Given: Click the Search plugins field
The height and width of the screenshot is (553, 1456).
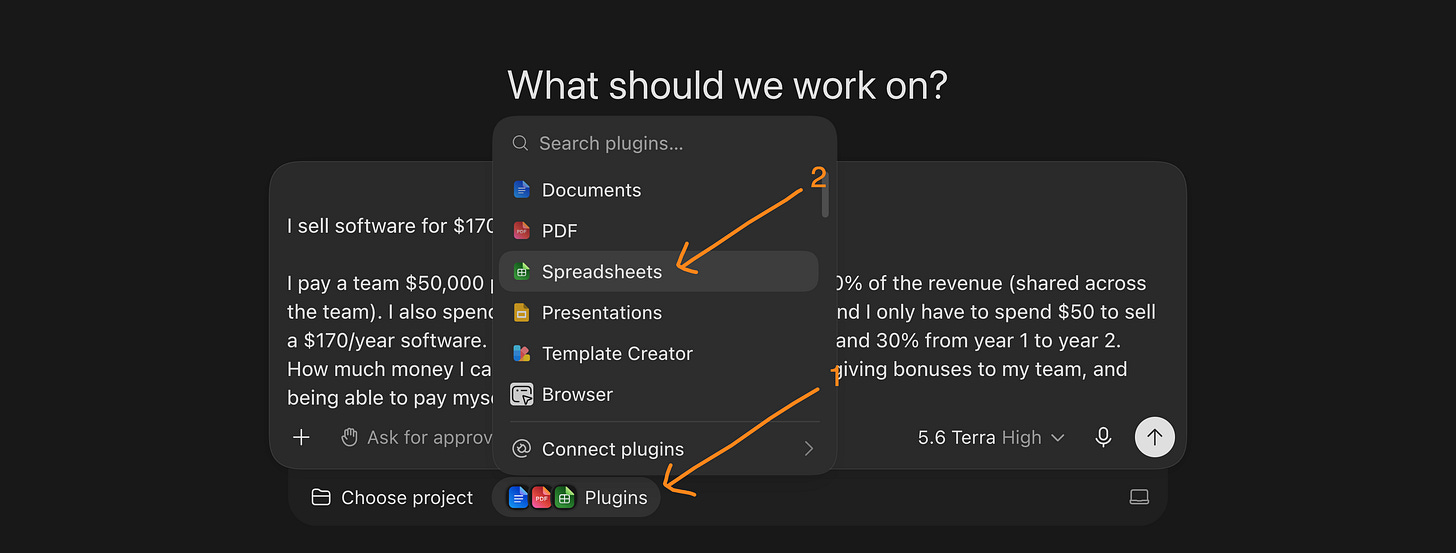Looking at the screenshot, I should click(665, 143).
